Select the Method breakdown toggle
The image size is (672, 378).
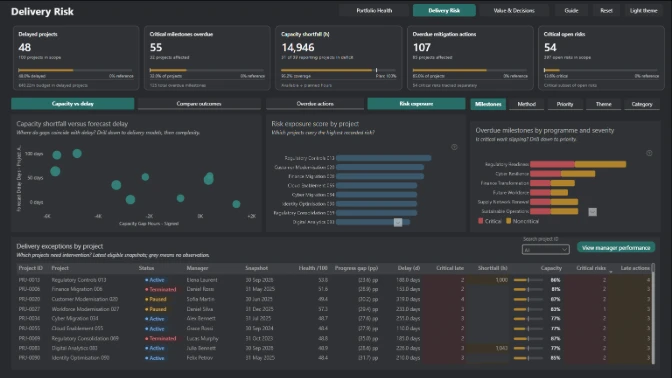click(x=526, y=104)
